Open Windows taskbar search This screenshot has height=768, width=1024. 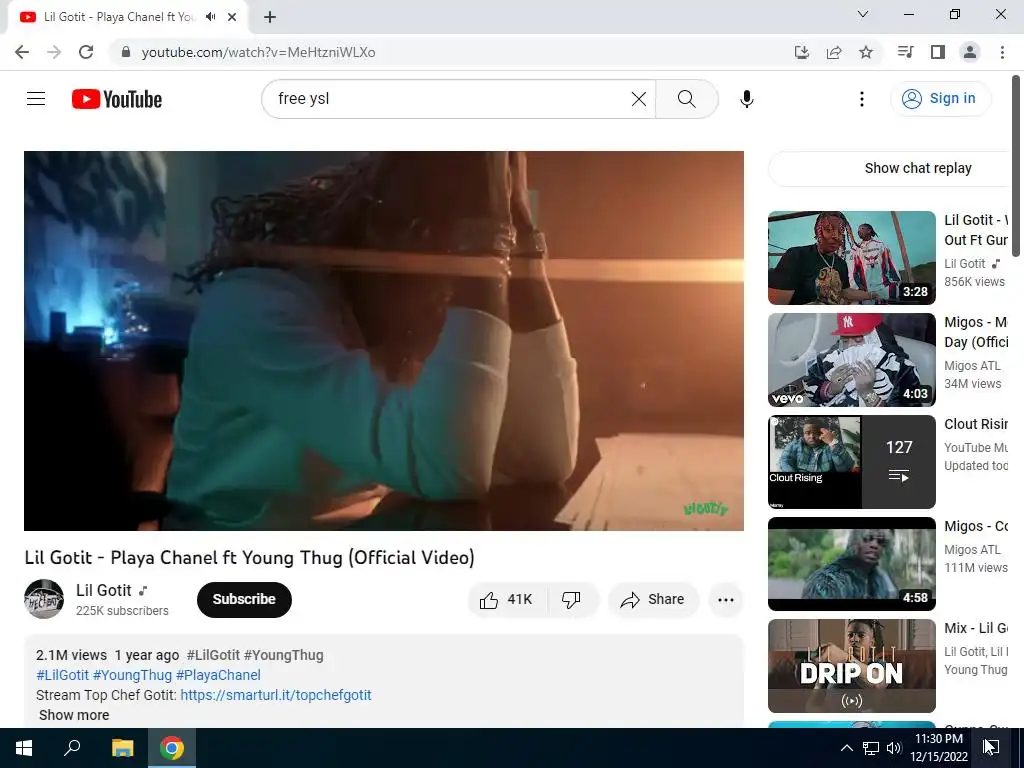[72, 748]
